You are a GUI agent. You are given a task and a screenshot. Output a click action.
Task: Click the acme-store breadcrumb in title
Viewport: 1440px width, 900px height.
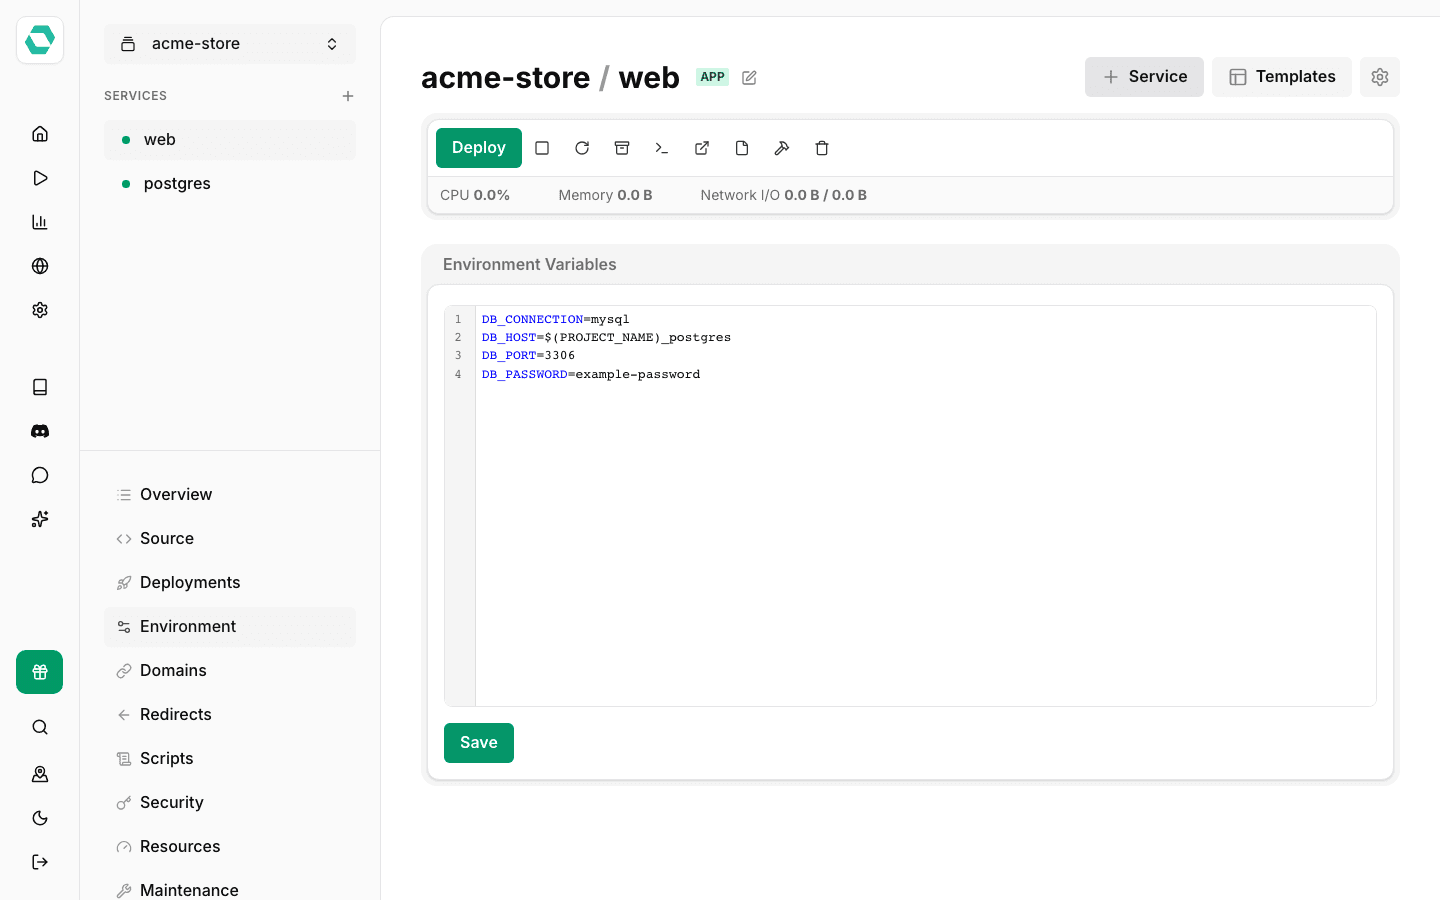(x=506, y=78)
